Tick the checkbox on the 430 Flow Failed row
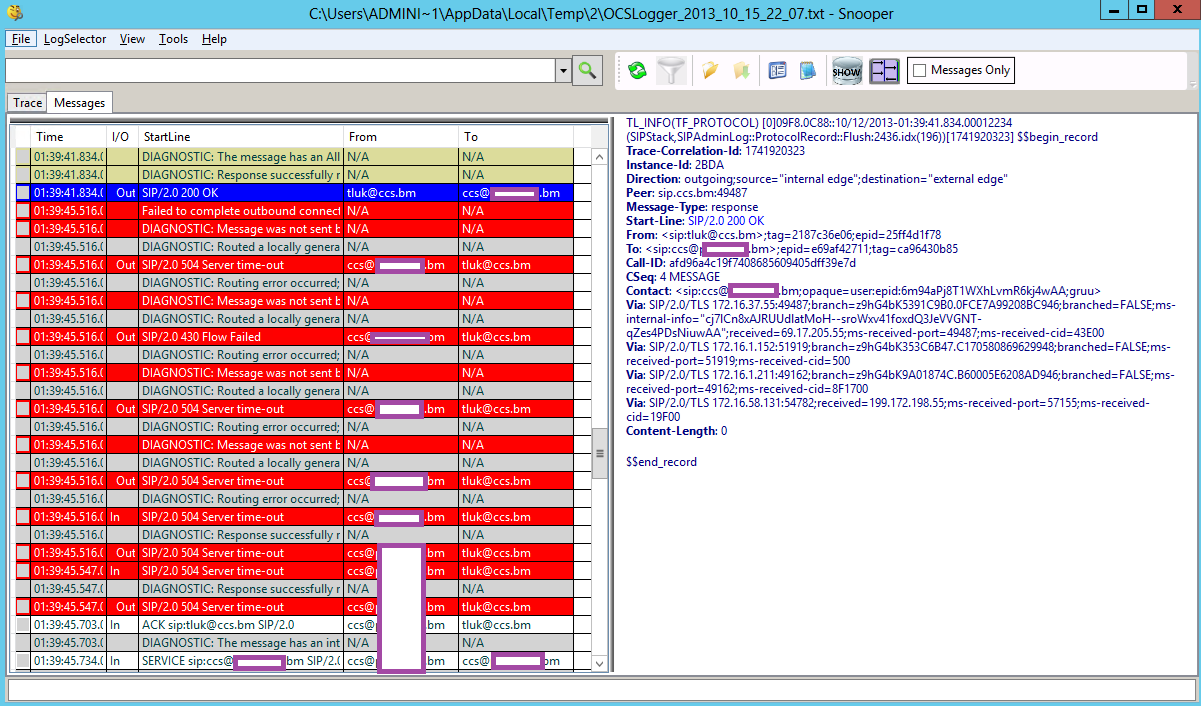 tap(23, 337)
